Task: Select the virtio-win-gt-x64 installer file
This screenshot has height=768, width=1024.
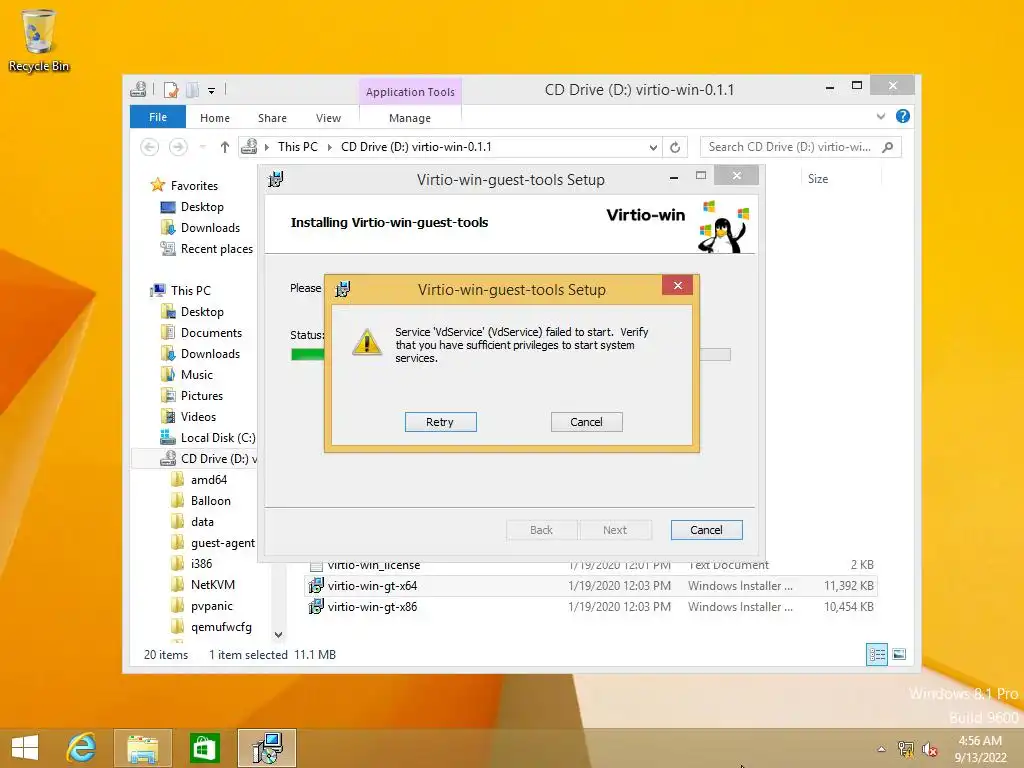Action: (x=591, y=586)
